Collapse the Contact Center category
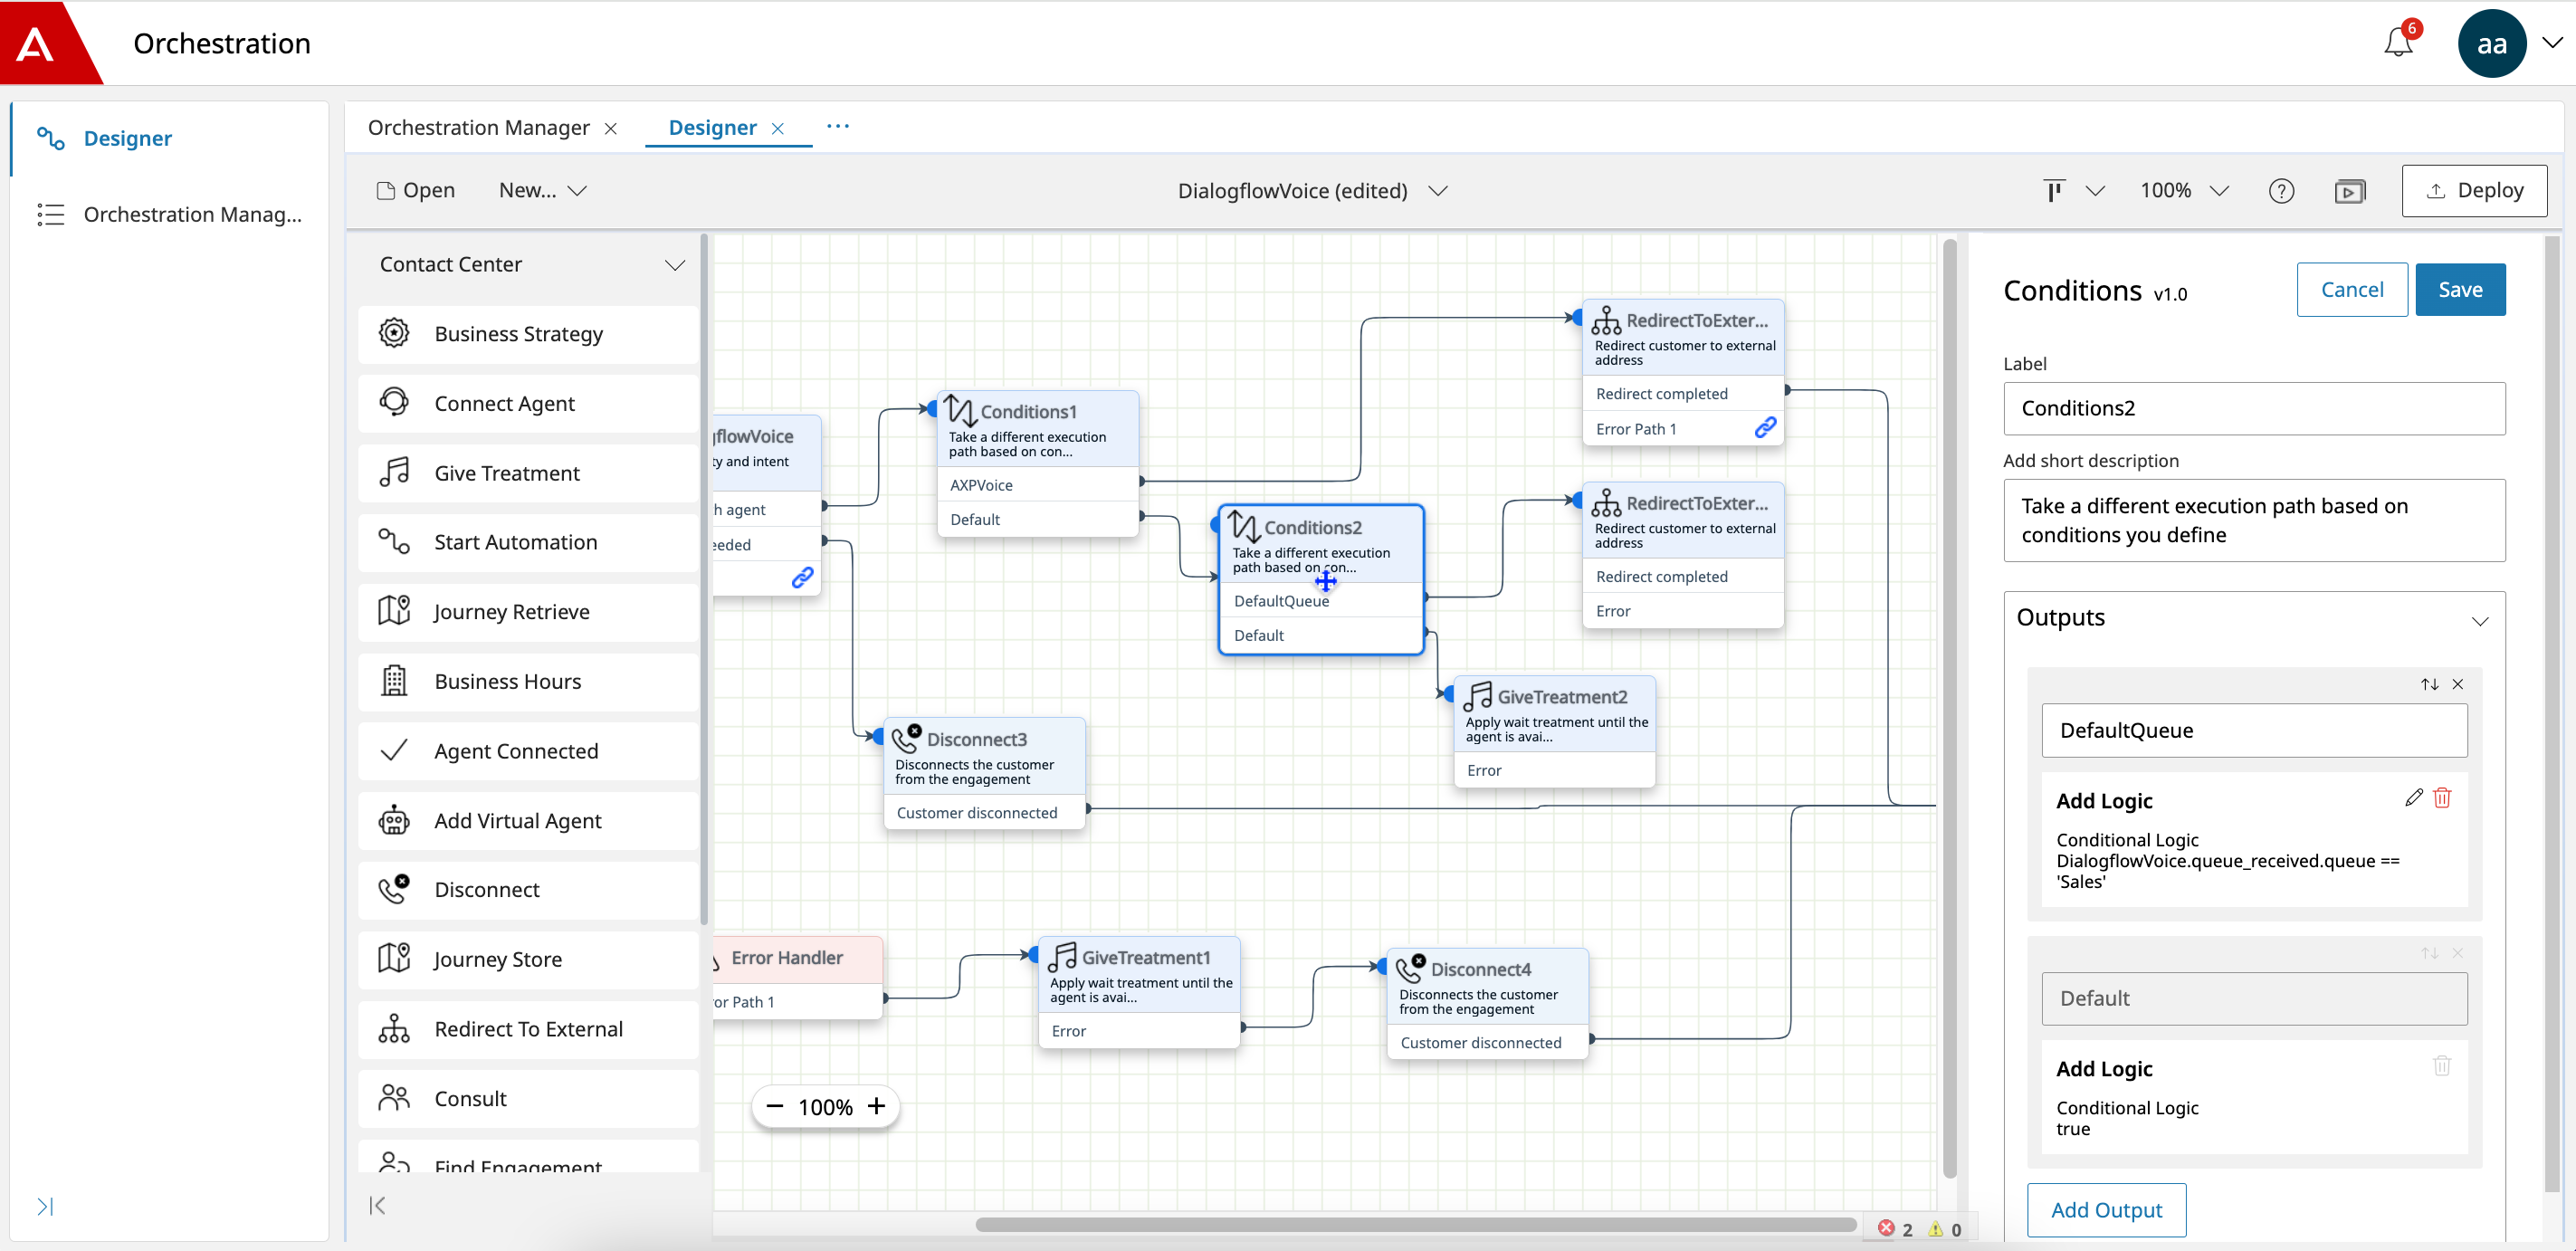 coord(675,265)
